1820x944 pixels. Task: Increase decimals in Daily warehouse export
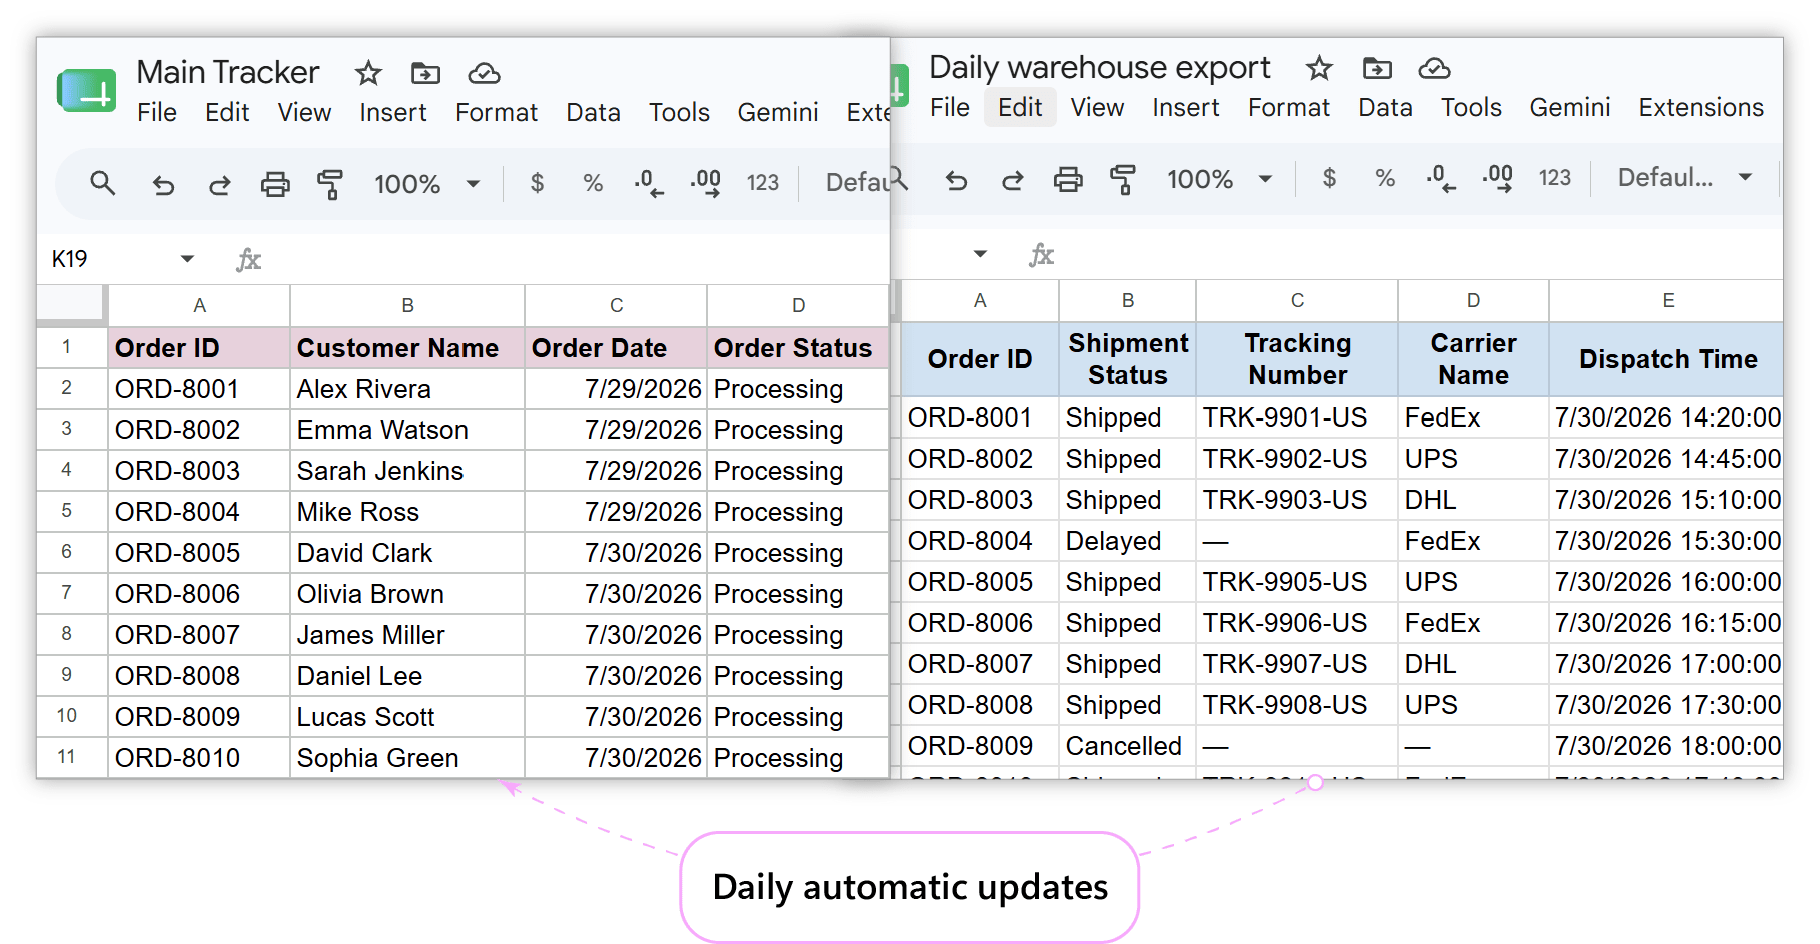[x=1498, y=178]
